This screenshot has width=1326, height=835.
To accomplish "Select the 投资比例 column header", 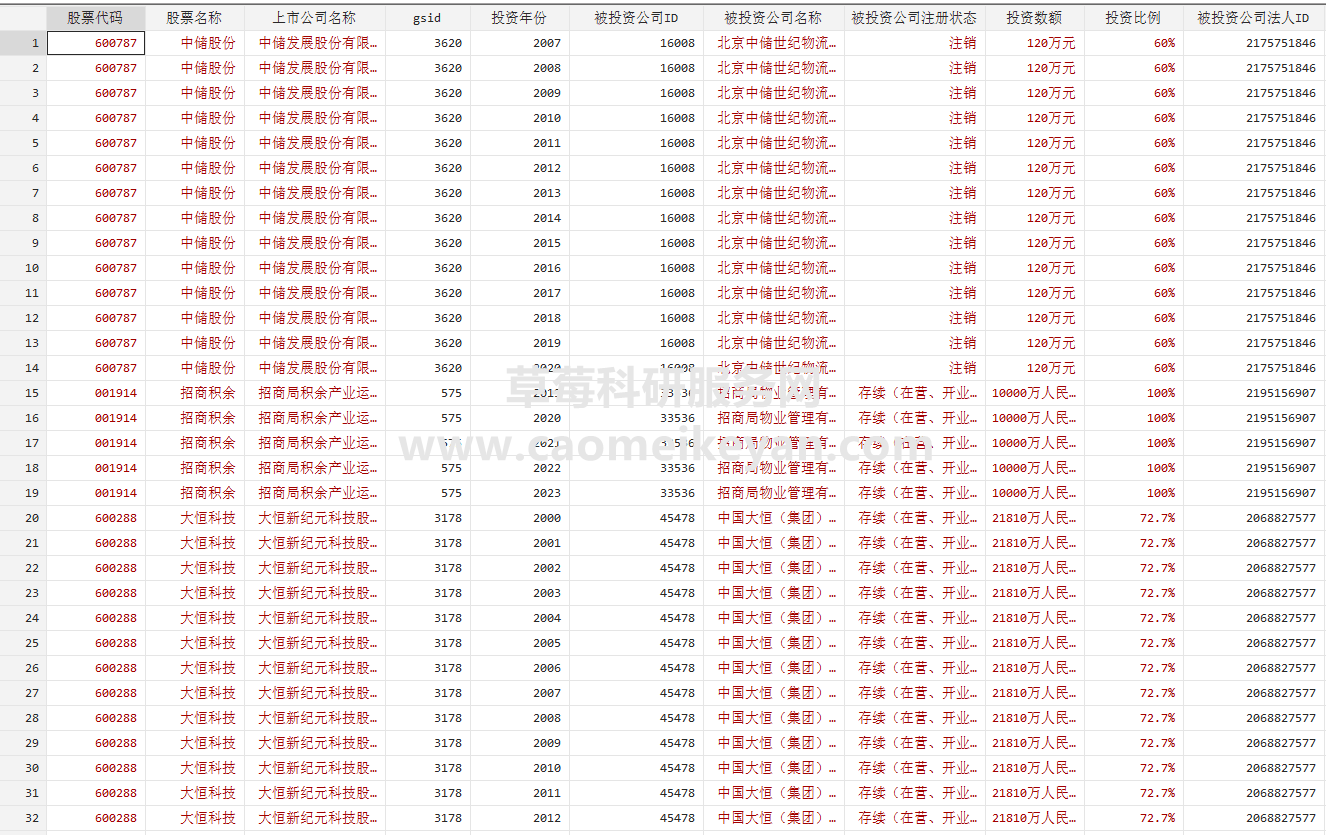I will 1134,18.
